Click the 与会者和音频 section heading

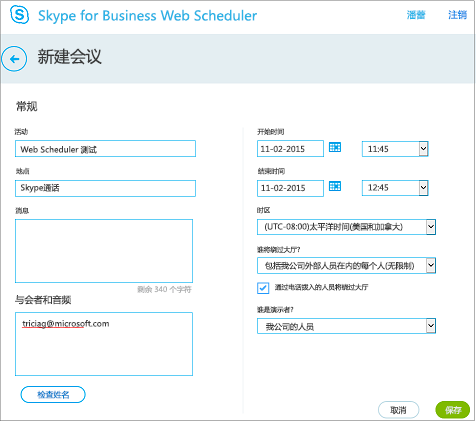[x=43, y=300]
